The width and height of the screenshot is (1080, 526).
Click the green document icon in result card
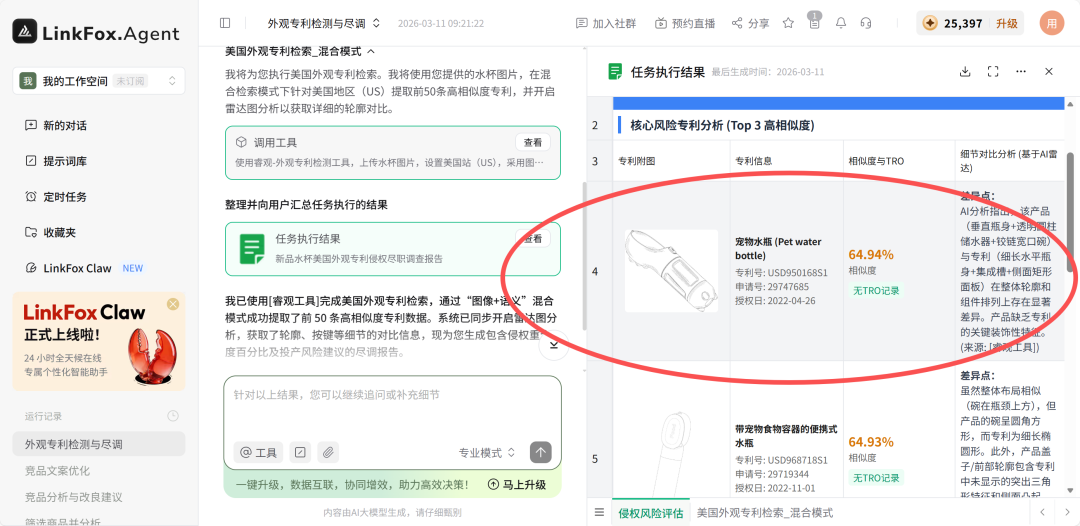(252, 249)
